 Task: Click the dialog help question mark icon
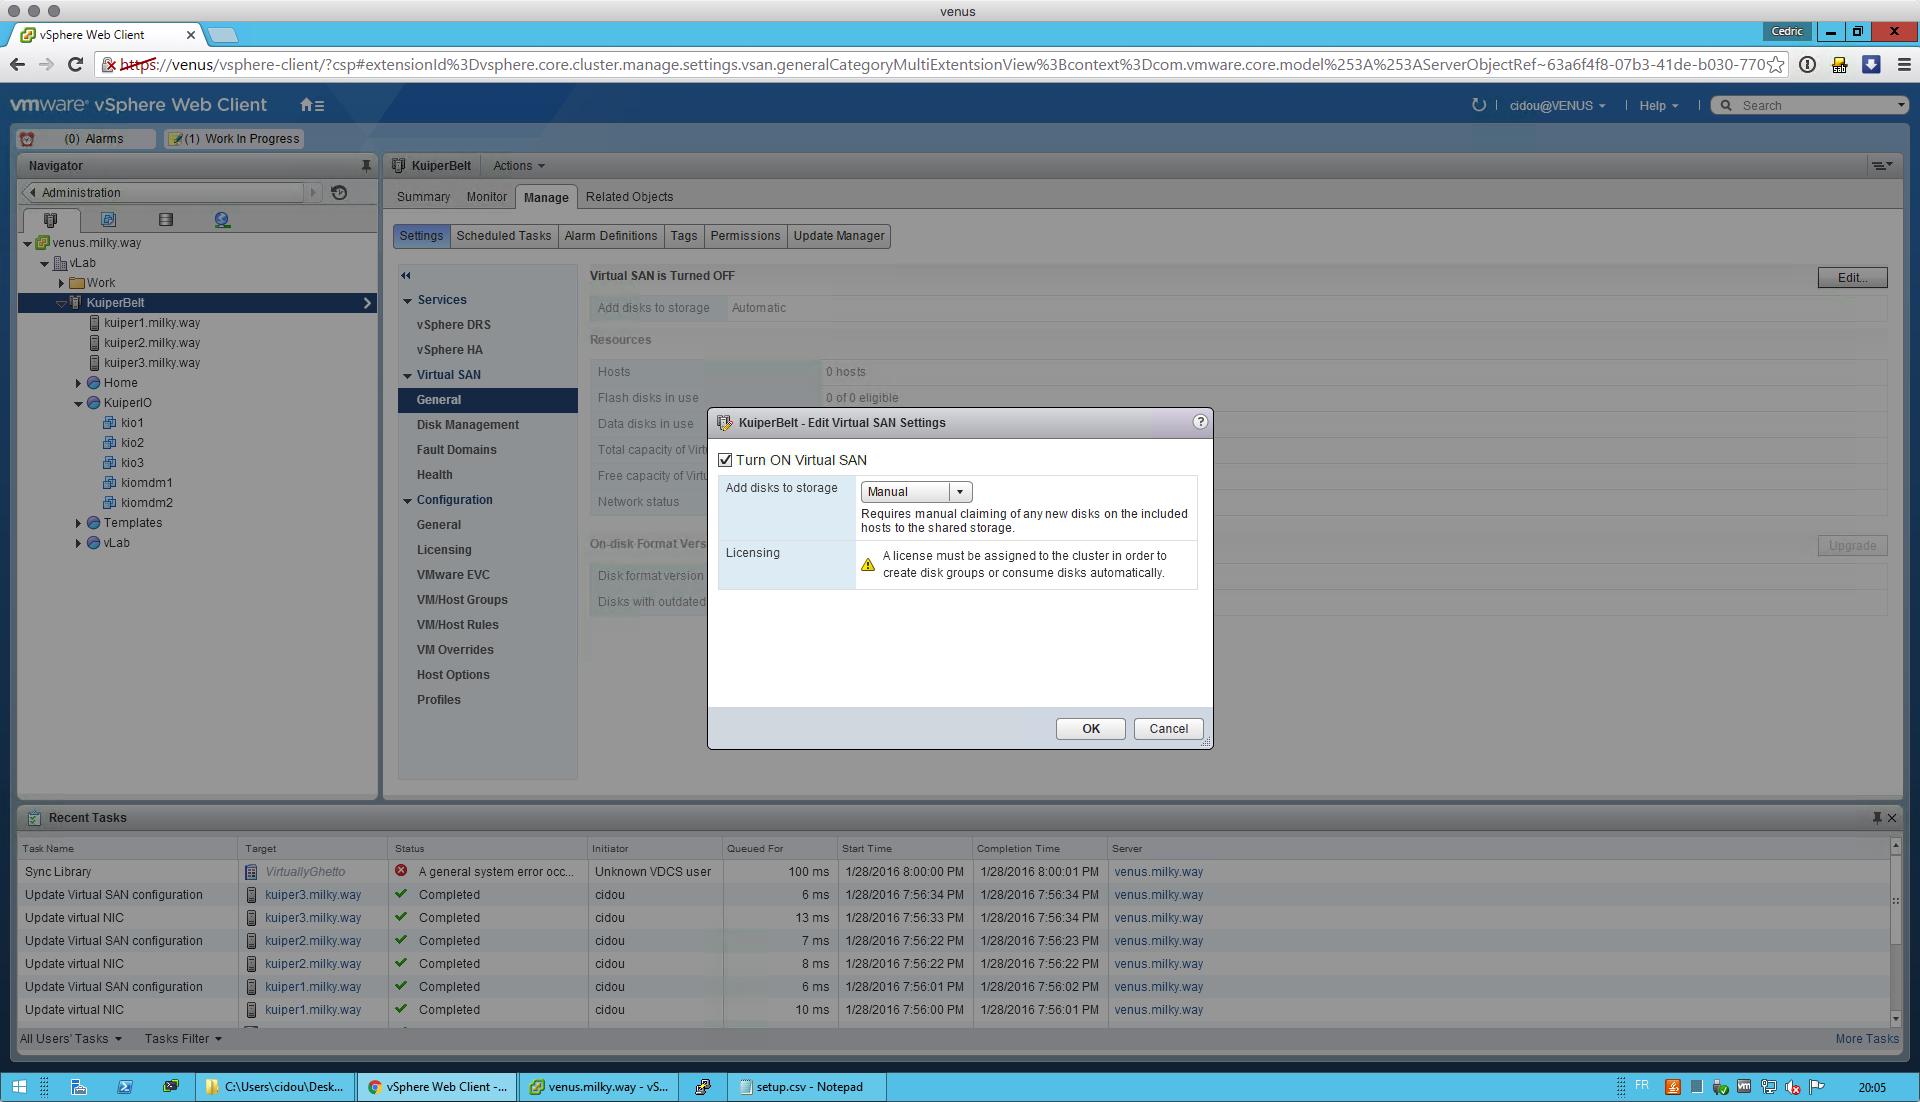pos(1200,422)
